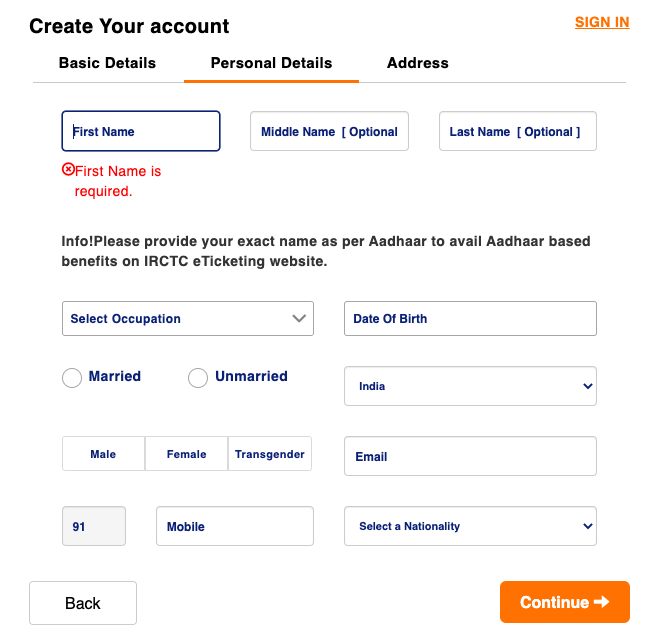Choose Male gender option

[103, 454]
